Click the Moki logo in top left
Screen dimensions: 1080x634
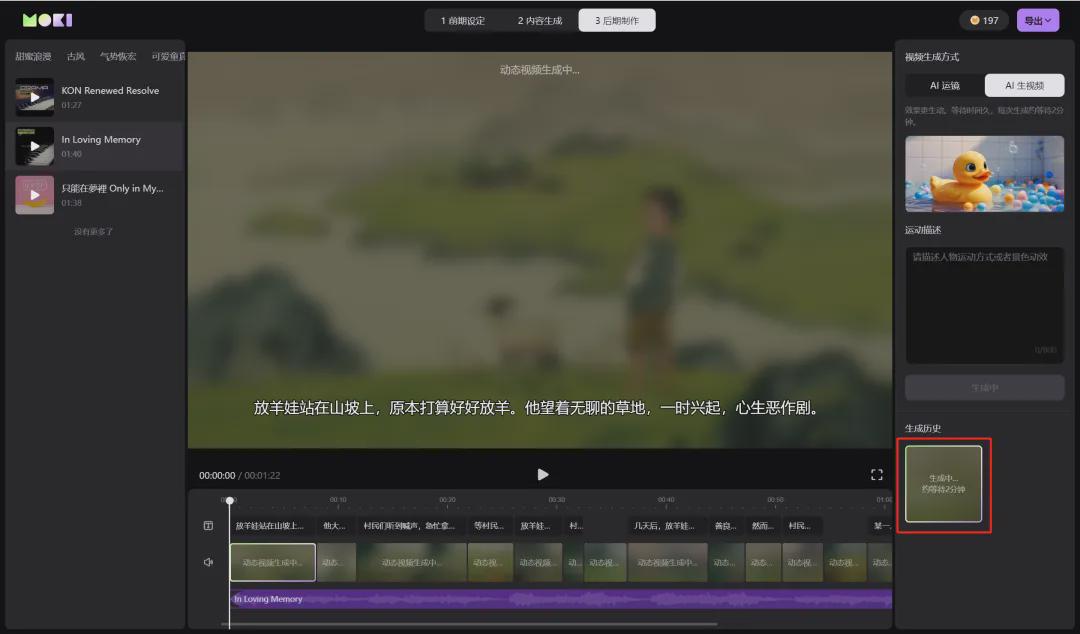point(48,19)
